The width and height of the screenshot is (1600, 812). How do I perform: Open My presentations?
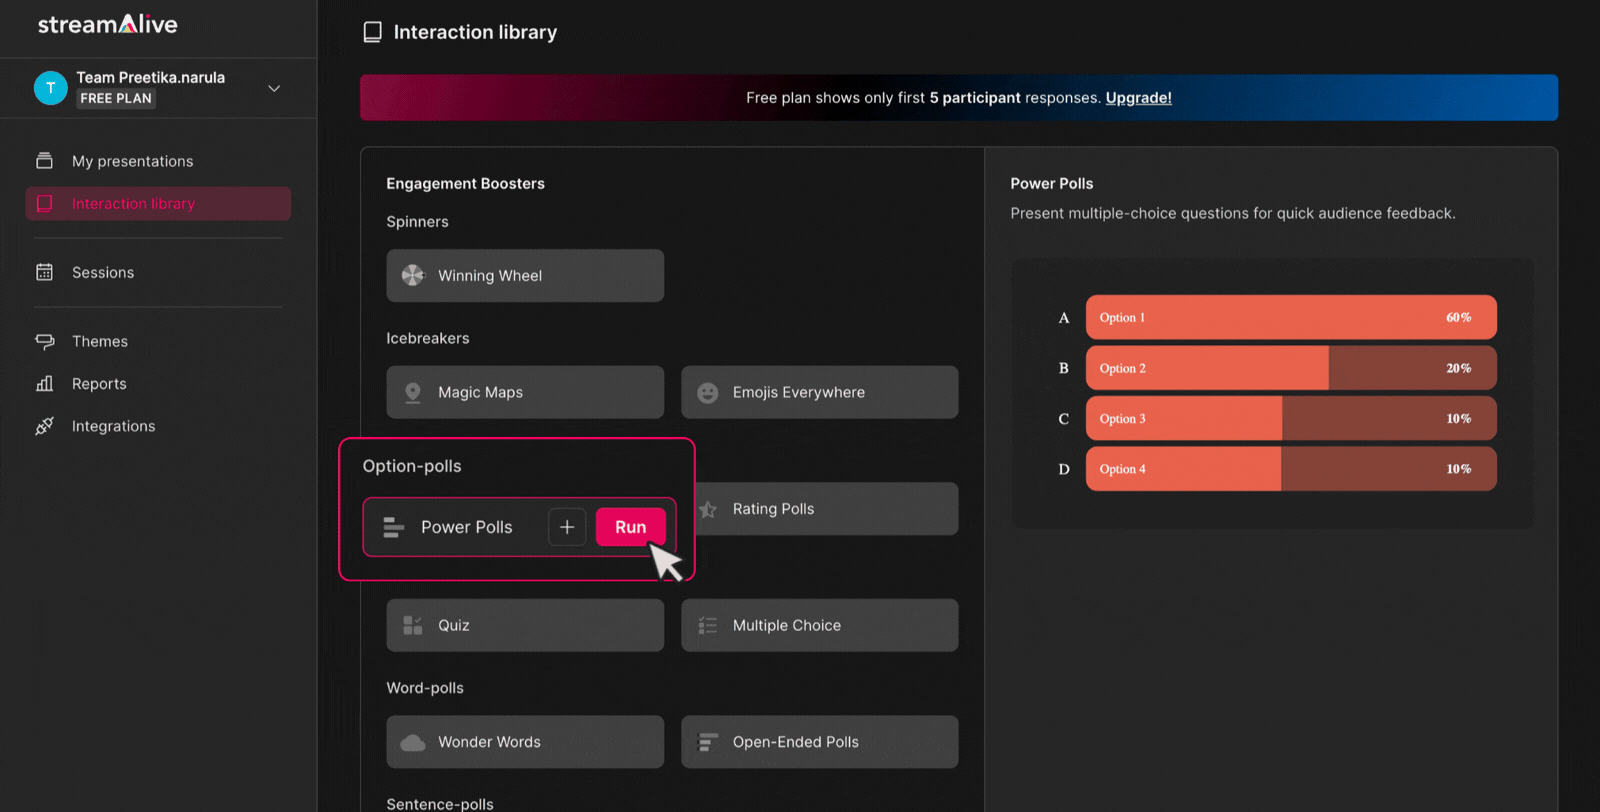tap(133, 161)
